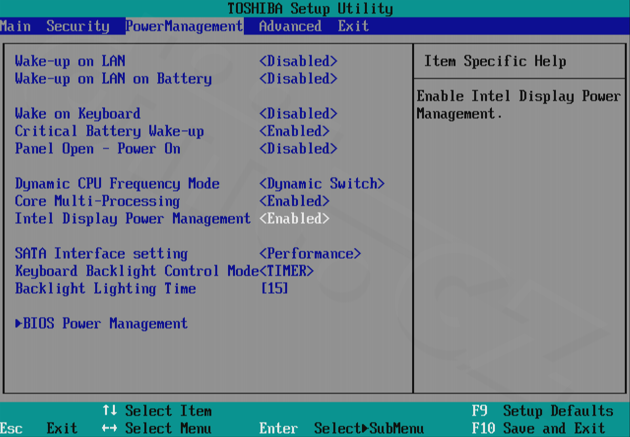Switch to the Main tab

15,27
